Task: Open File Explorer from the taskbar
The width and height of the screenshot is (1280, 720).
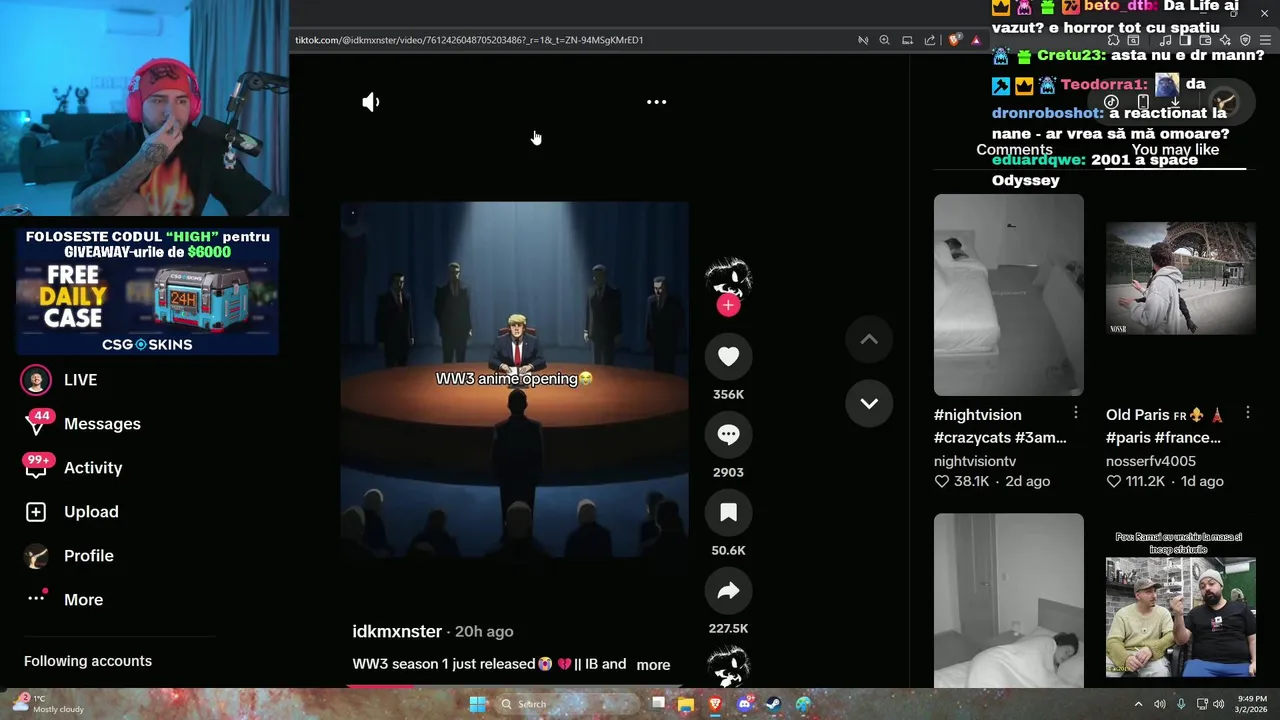Action: pyautogui.click(x=686, y=704)
